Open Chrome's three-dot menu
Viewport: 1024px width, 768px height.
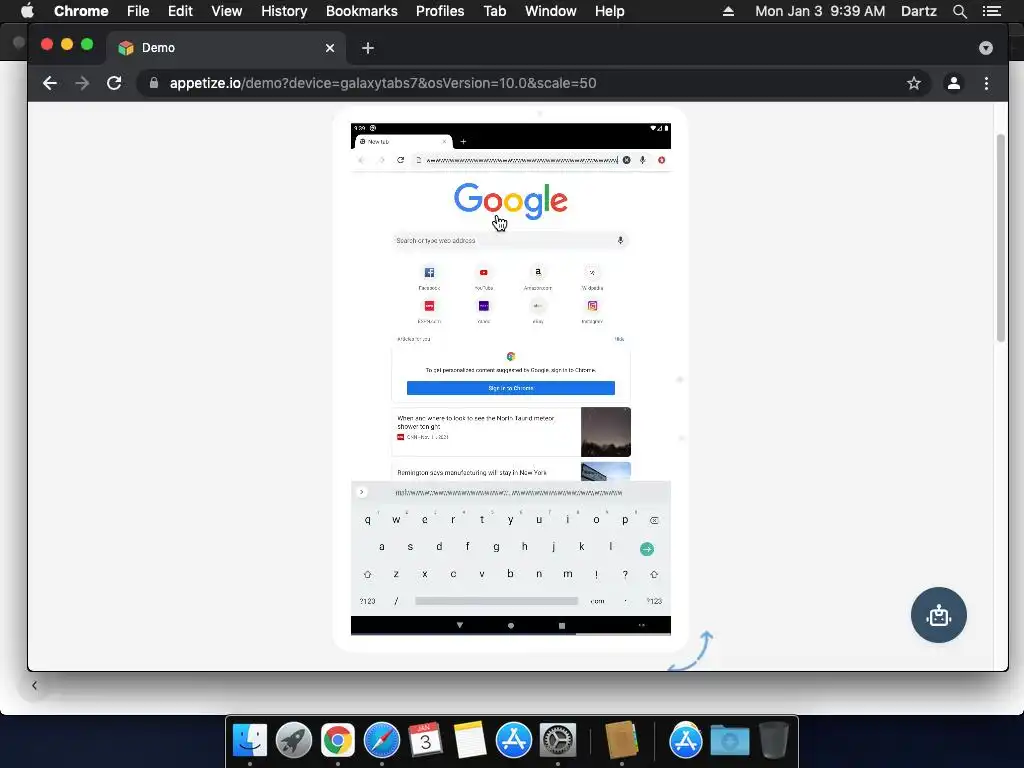(986, 83)
